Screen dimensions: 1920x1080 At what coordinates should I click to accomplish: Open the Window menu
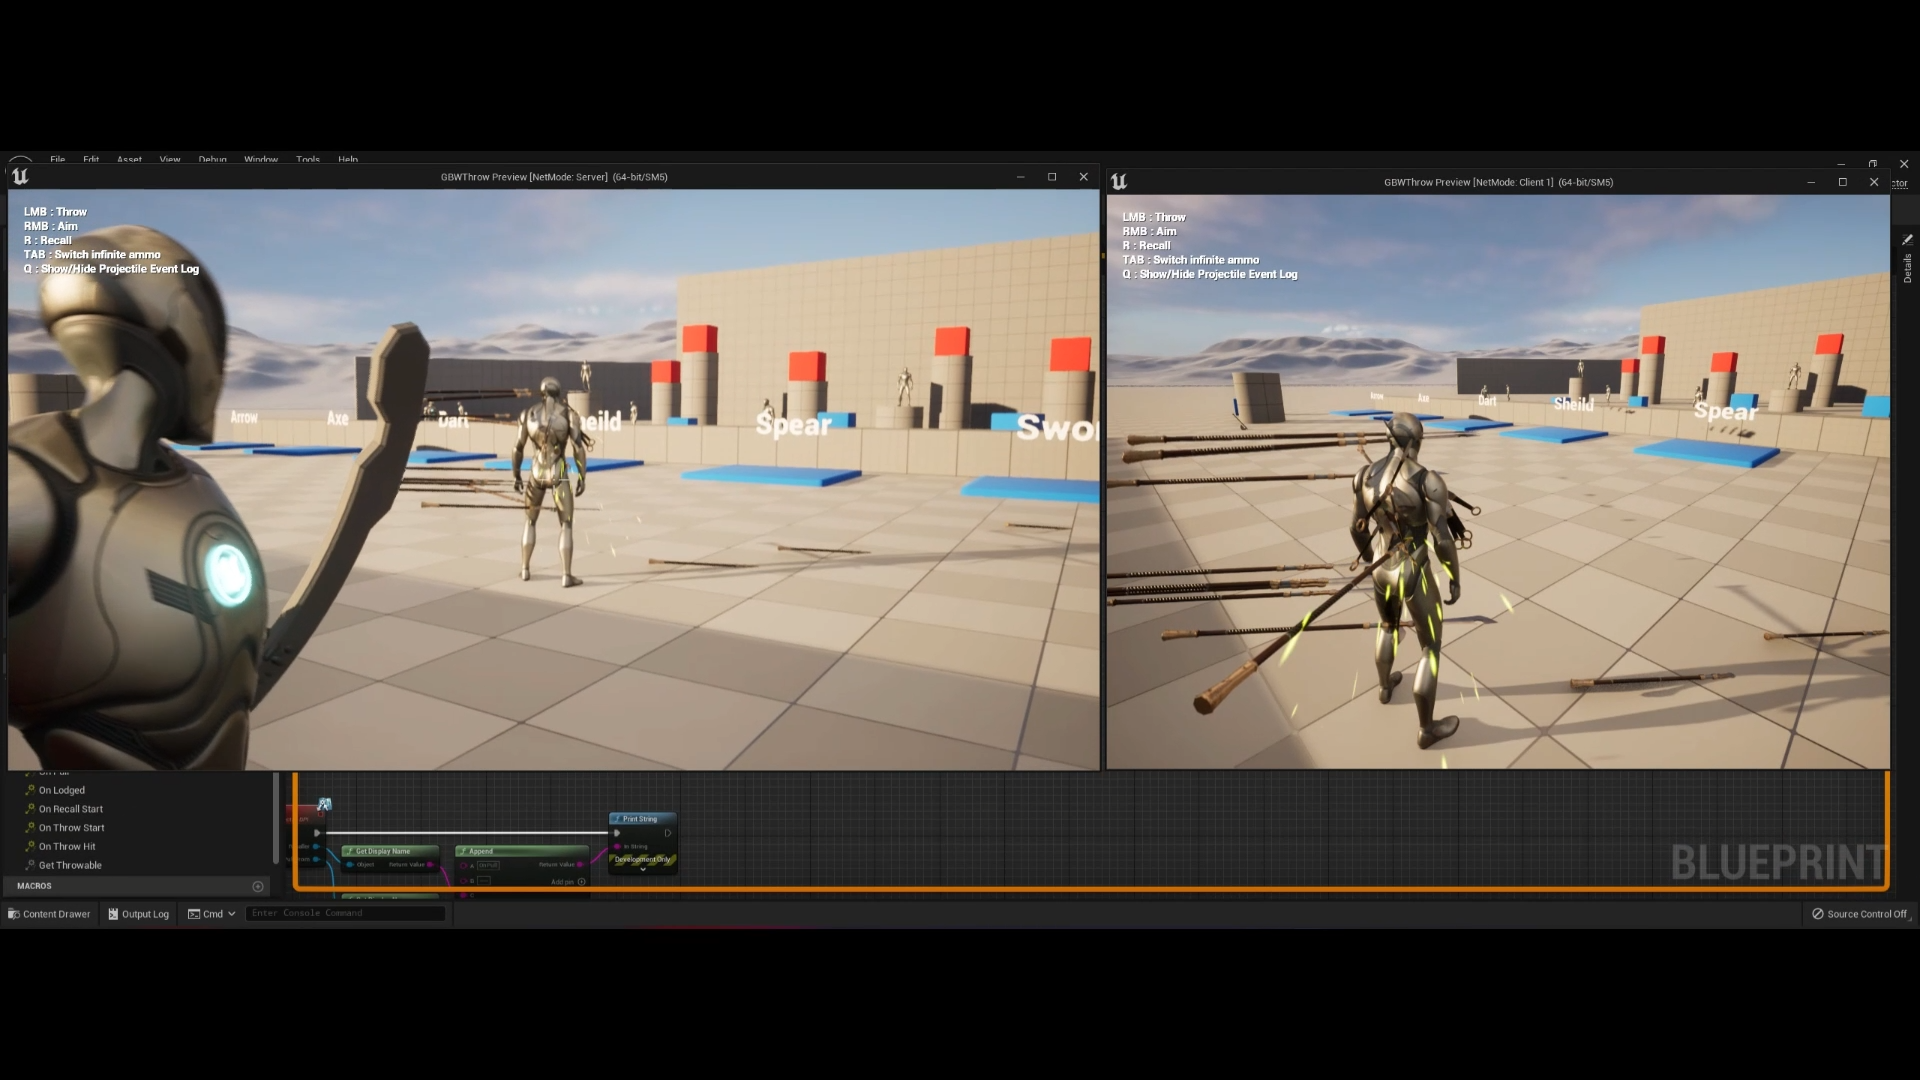point(261,159)
